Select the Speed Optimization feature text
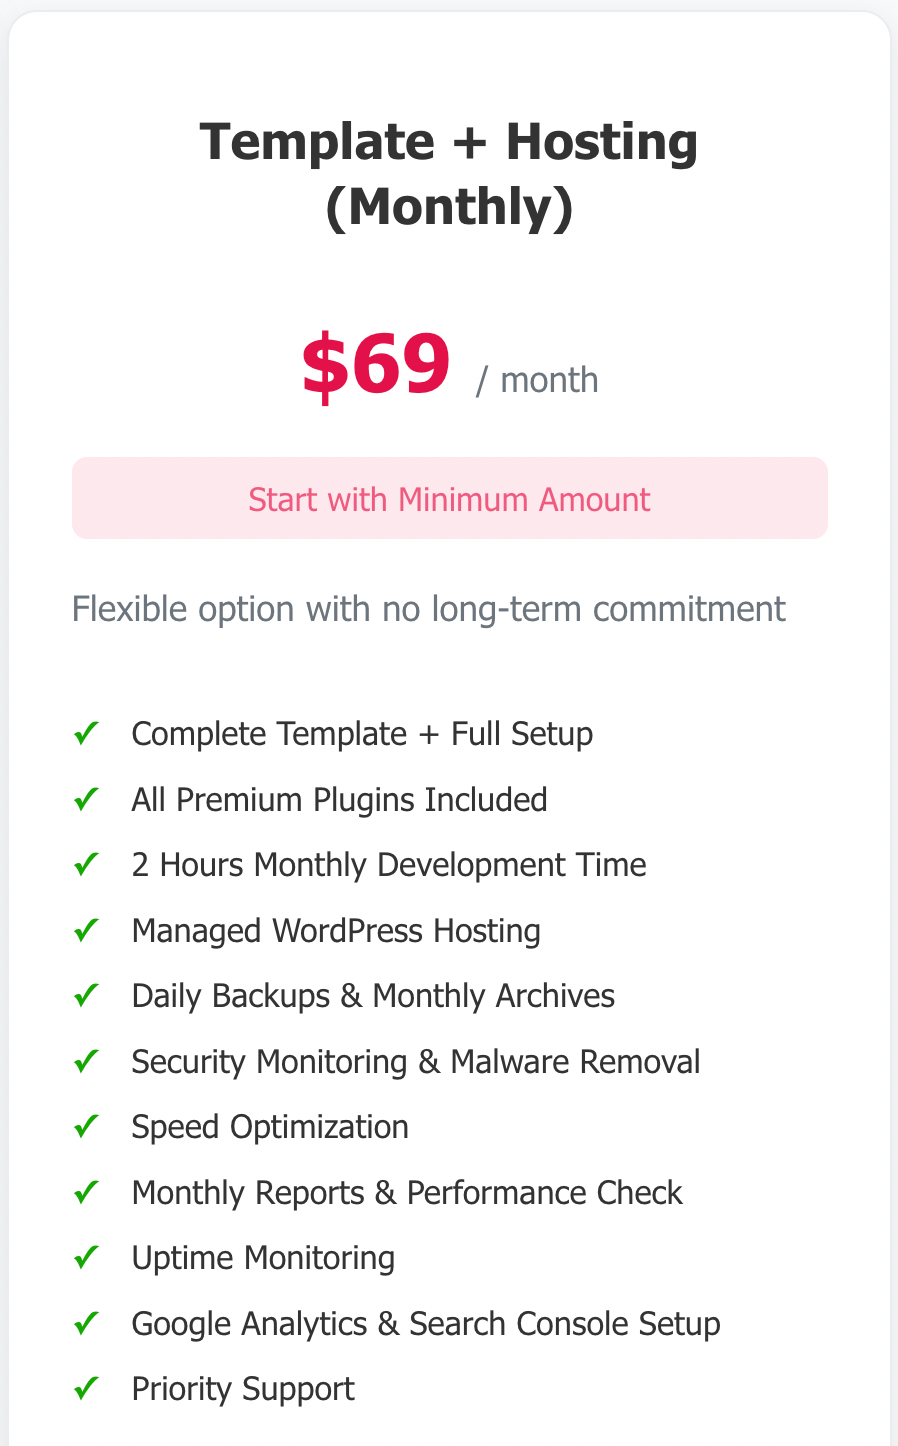 [270, 1127]
